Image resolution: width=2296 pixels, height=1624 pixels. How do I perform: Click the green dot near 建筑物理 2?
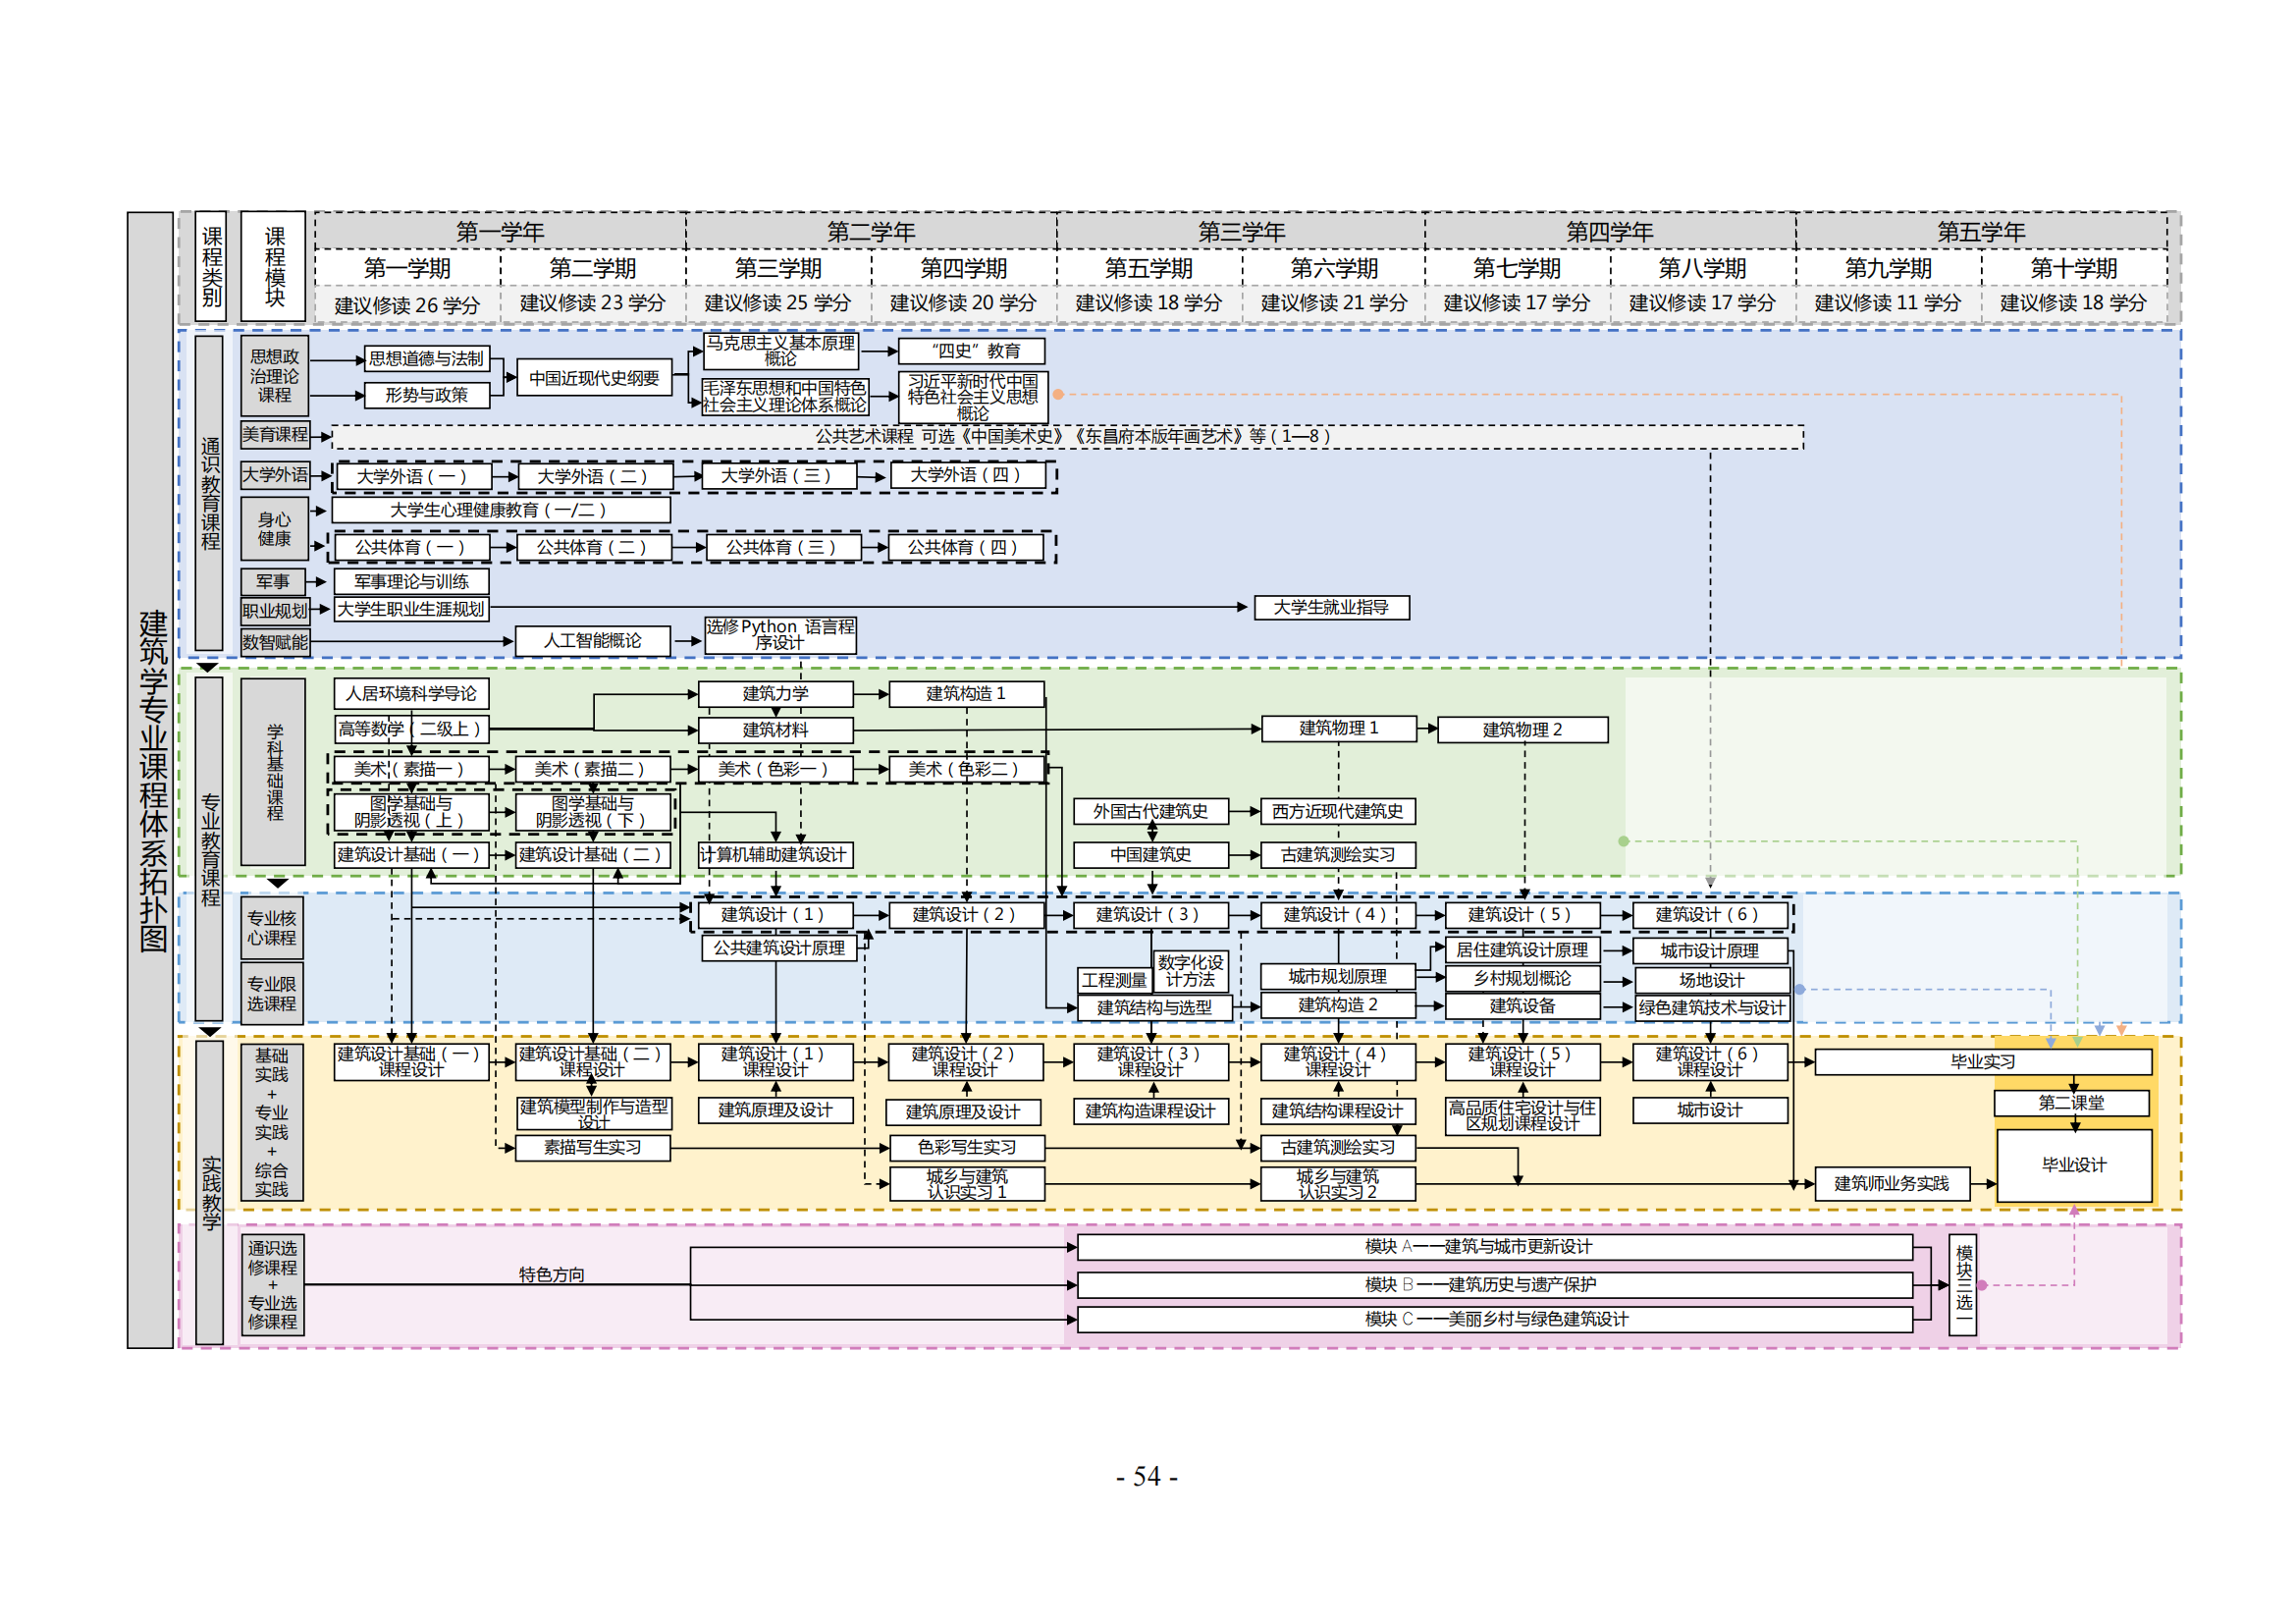(x=1623, y=841)
